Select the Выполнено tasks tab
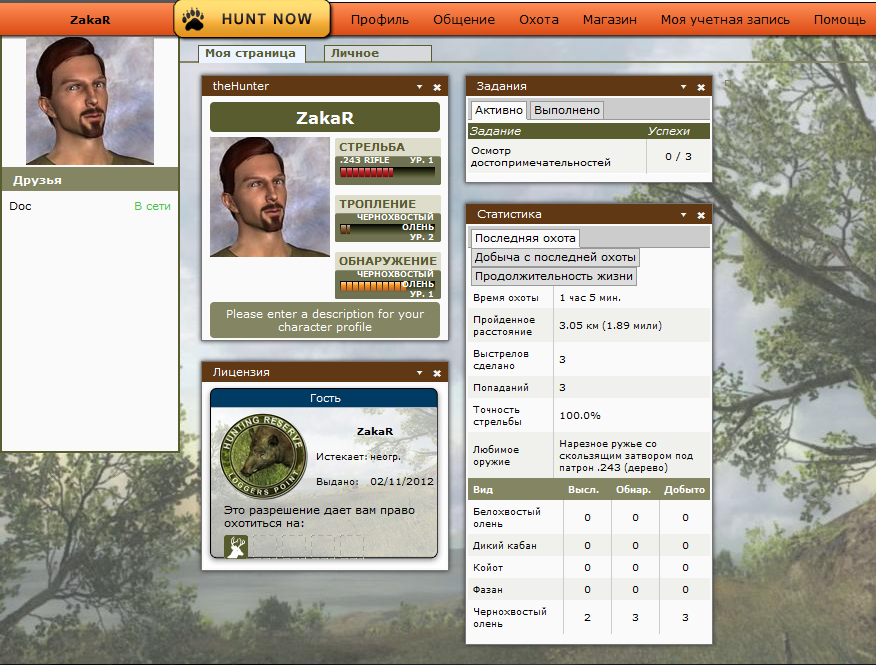This screenshot has height=665, width=876. click(566, 110)
